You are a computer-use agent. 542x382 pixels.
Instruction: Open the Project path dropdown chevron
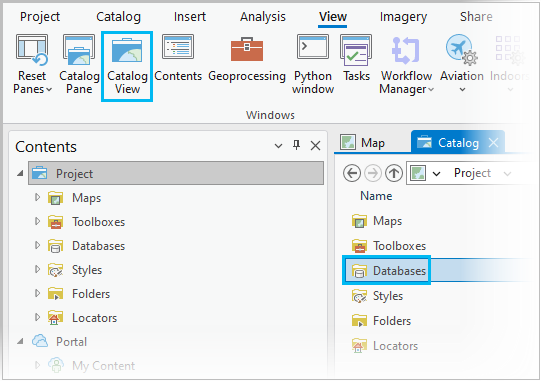coord(507,174)
